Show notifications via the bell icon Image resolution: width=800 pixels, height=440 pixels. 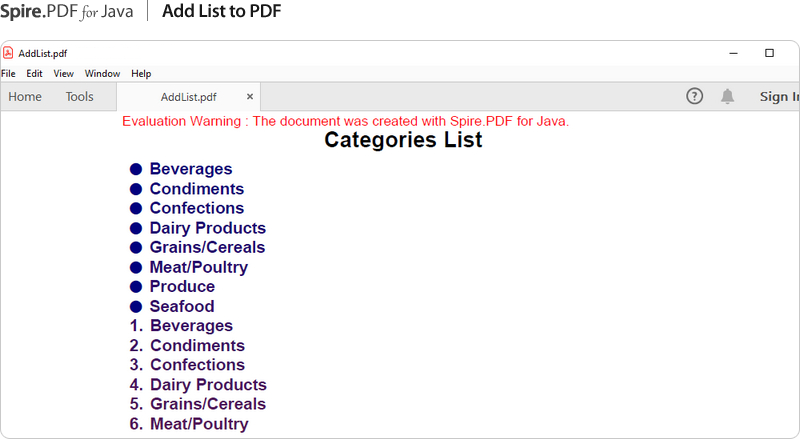(x=728, y=96)
